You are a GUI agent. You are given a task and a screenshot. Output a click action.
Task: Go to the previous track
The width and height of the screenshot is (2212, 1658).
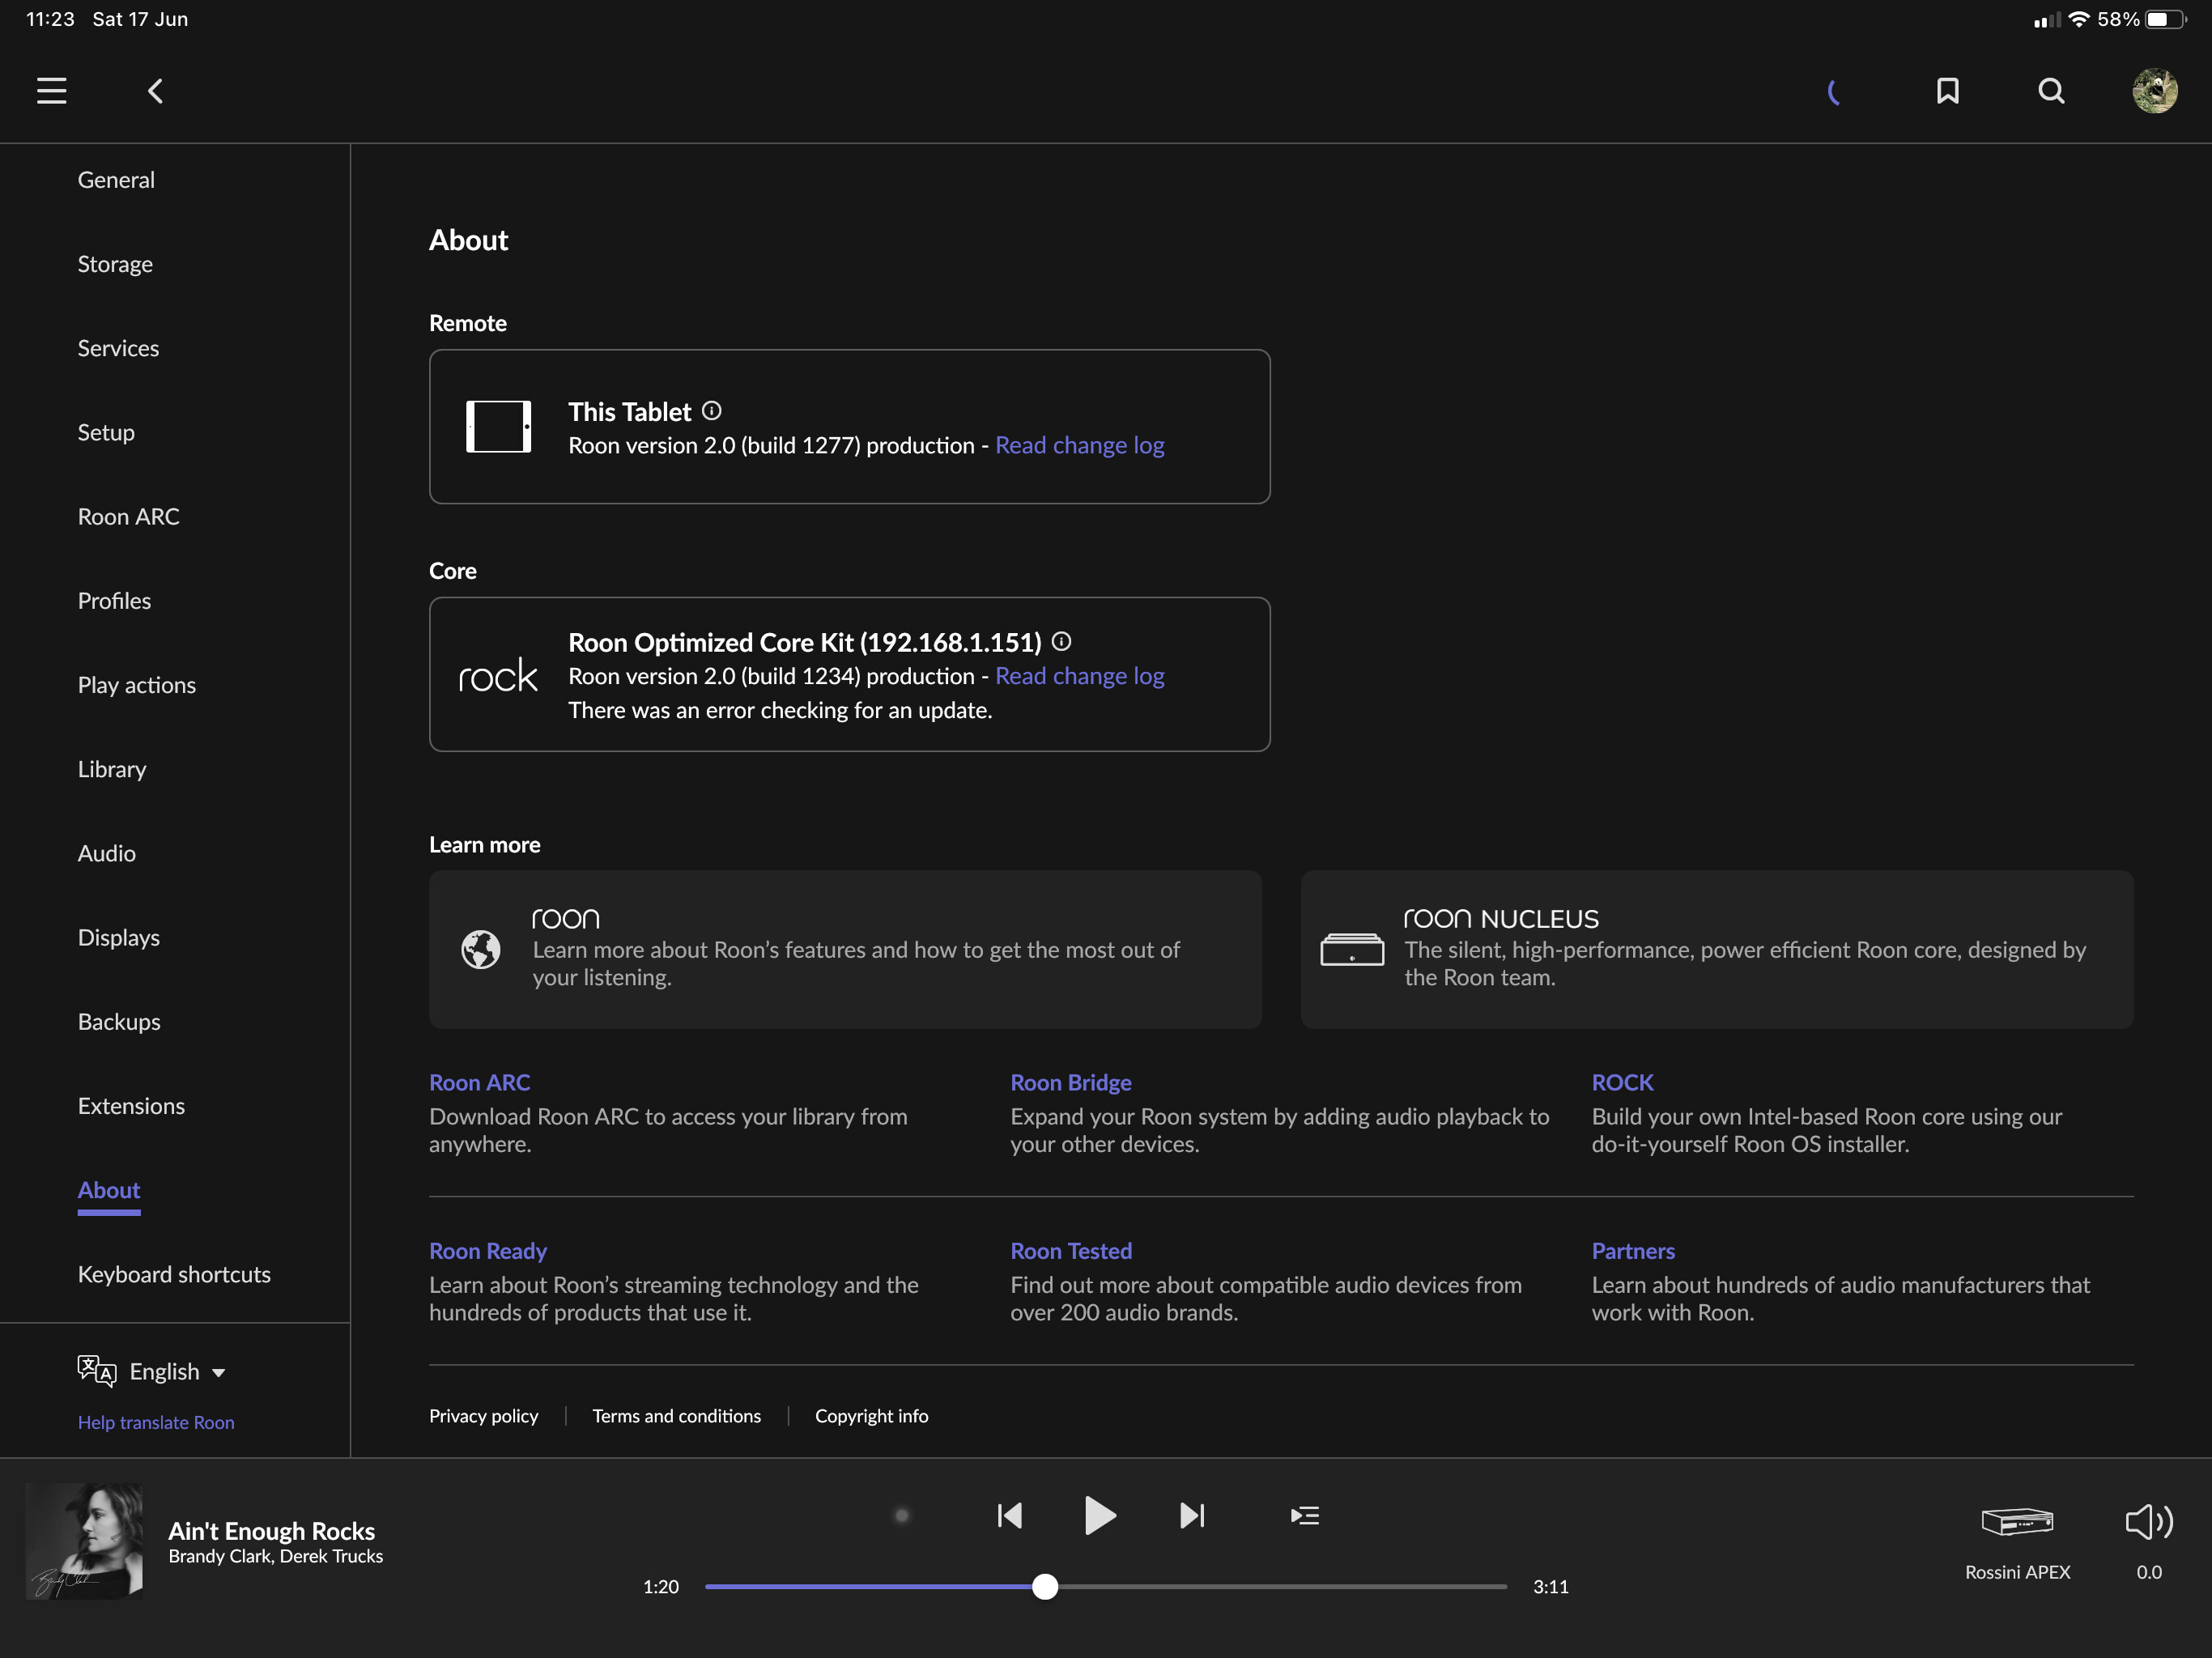(x=1010, y=1516)
